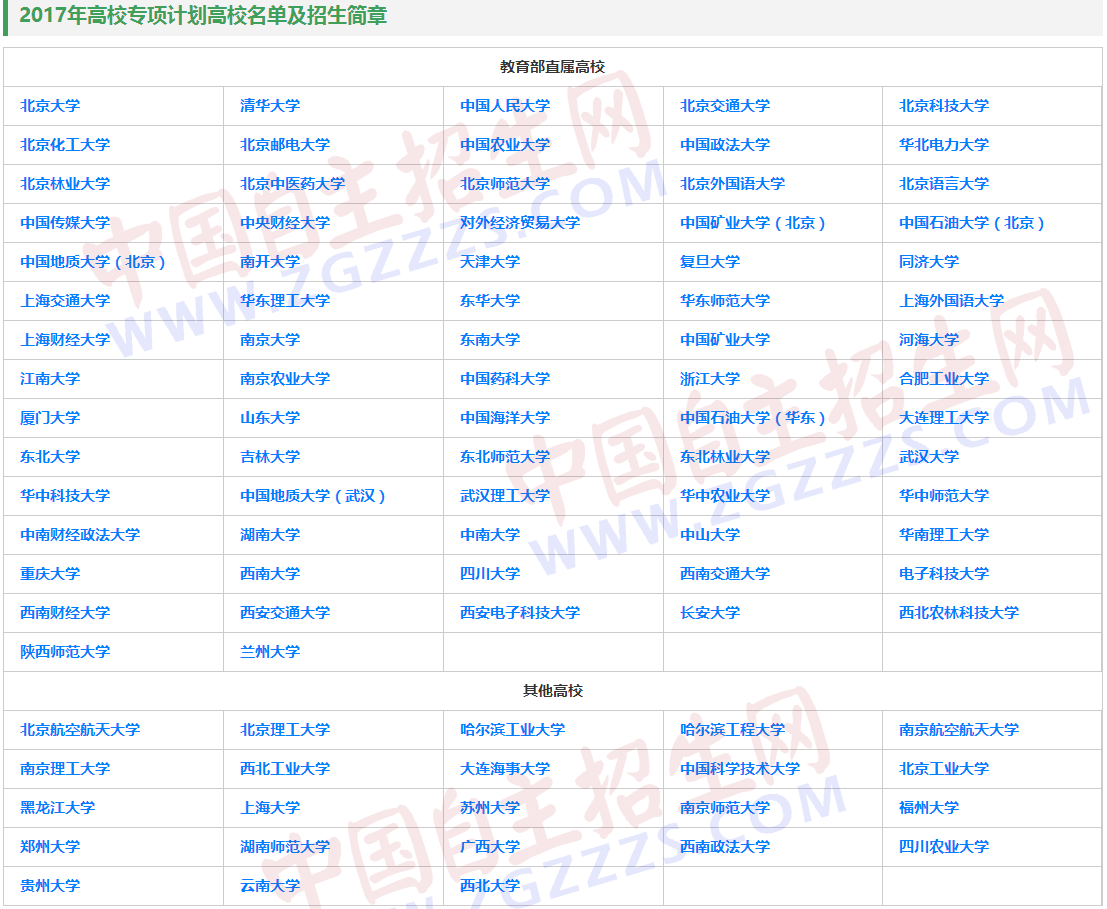Open 中国矿业大学（北京） link
This screenshot has height=909, width=1107.
(x=753, y=223)
